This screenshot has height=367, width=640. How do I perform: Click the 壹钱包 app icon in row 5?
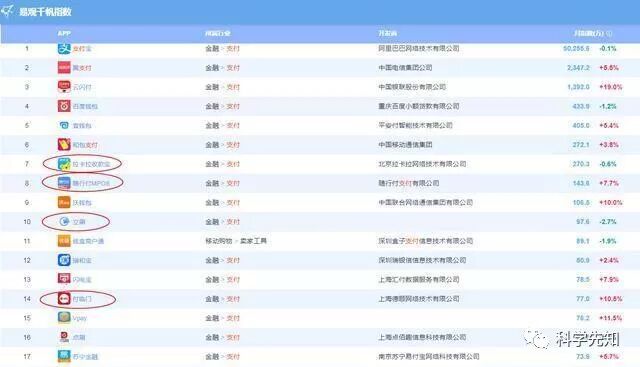point(64,125)
